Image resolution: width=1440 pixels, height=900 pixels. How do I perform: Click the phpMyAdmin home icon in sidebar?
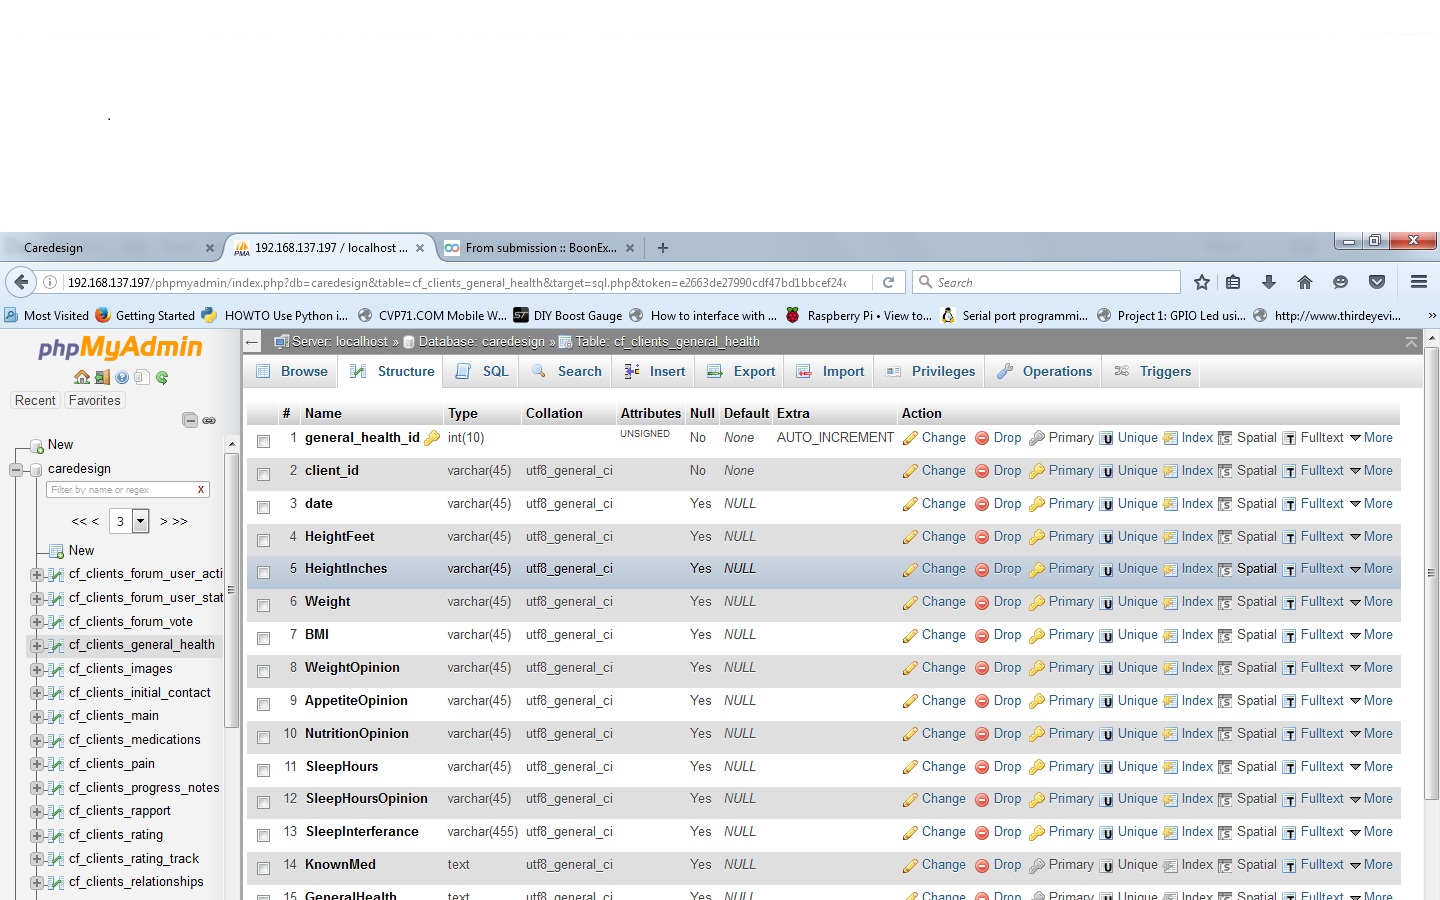coord(82,377)
